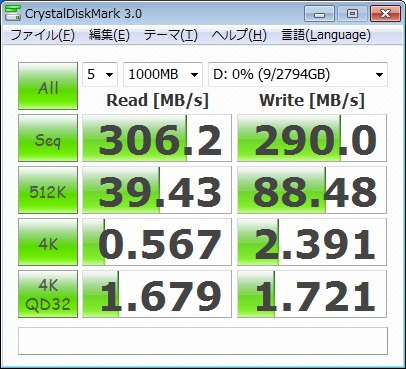Screen dimensions: 406x369
Task: Click the 4K read result 0.567
Action: (x=157, y=242)
